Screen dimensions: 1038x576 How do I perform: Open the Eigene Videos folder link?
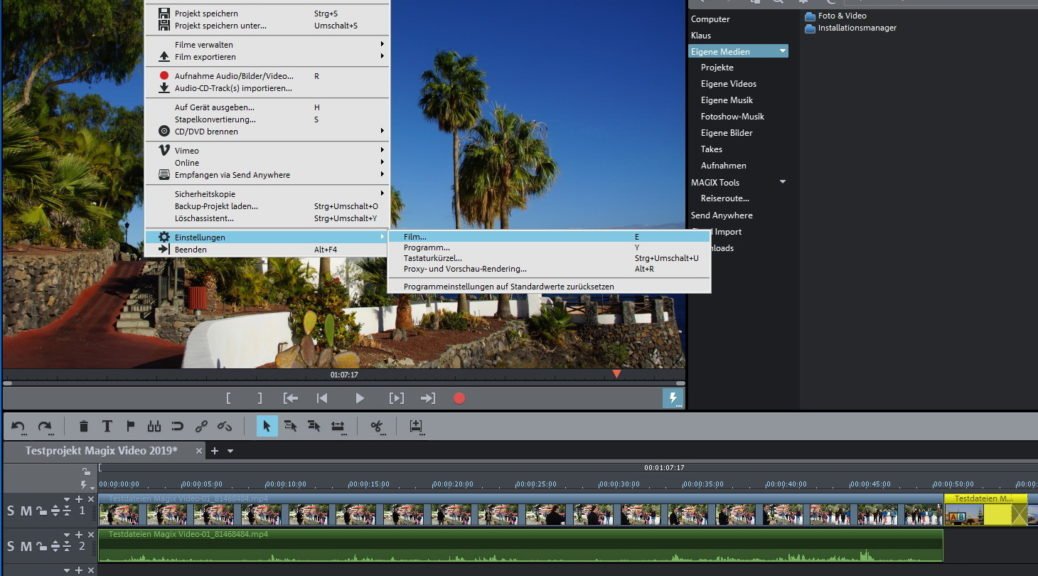point(728,84)
